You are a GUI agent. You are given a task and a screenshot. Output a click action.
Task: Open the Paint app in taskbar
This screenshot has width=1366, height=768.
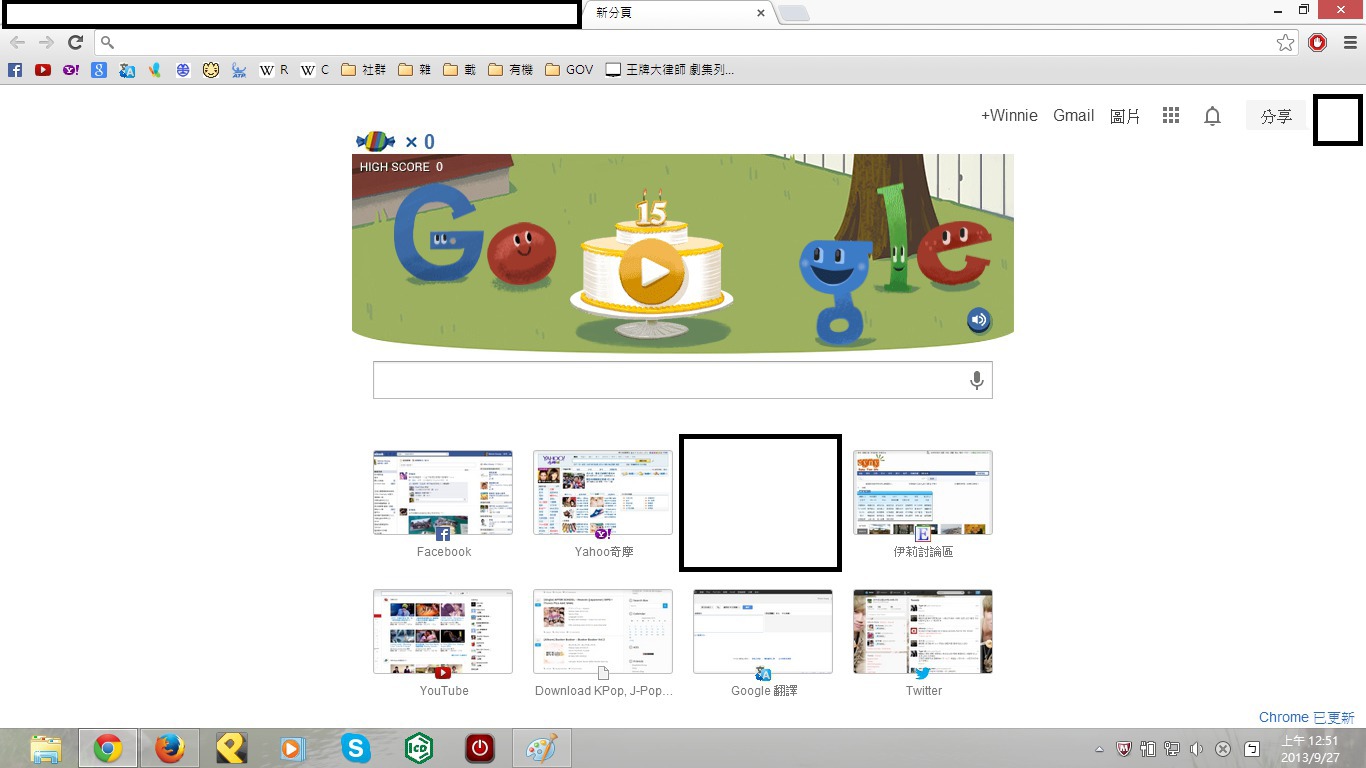[x=541, y=748]
